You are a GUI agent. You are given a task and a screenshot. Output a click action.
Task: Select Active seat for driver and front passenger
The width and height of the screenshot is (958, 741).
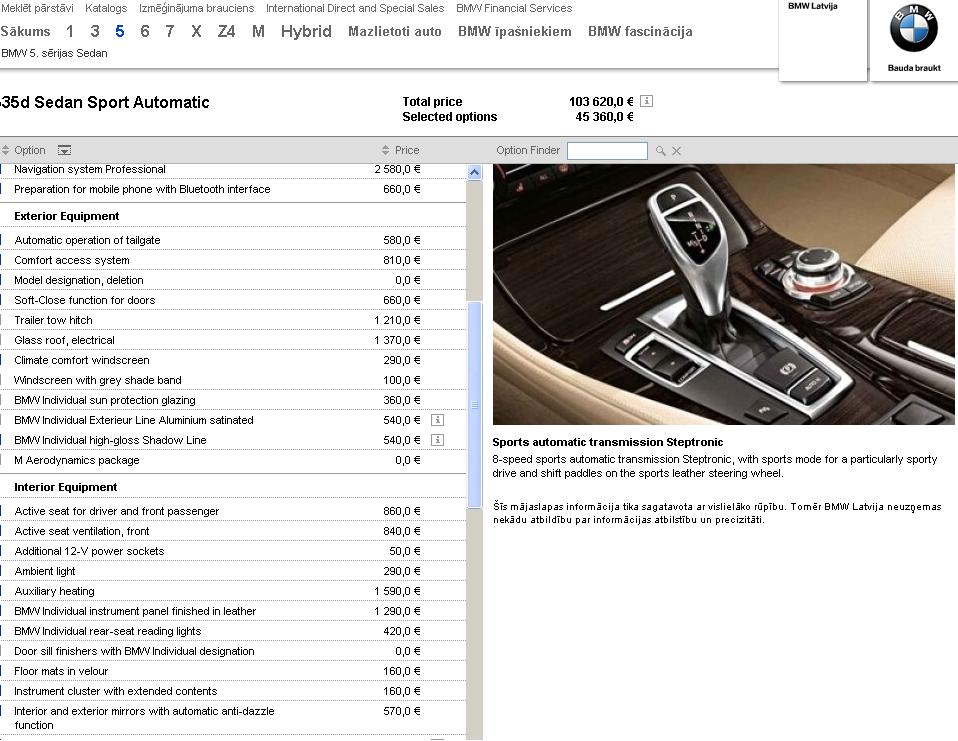coord(233,511)
